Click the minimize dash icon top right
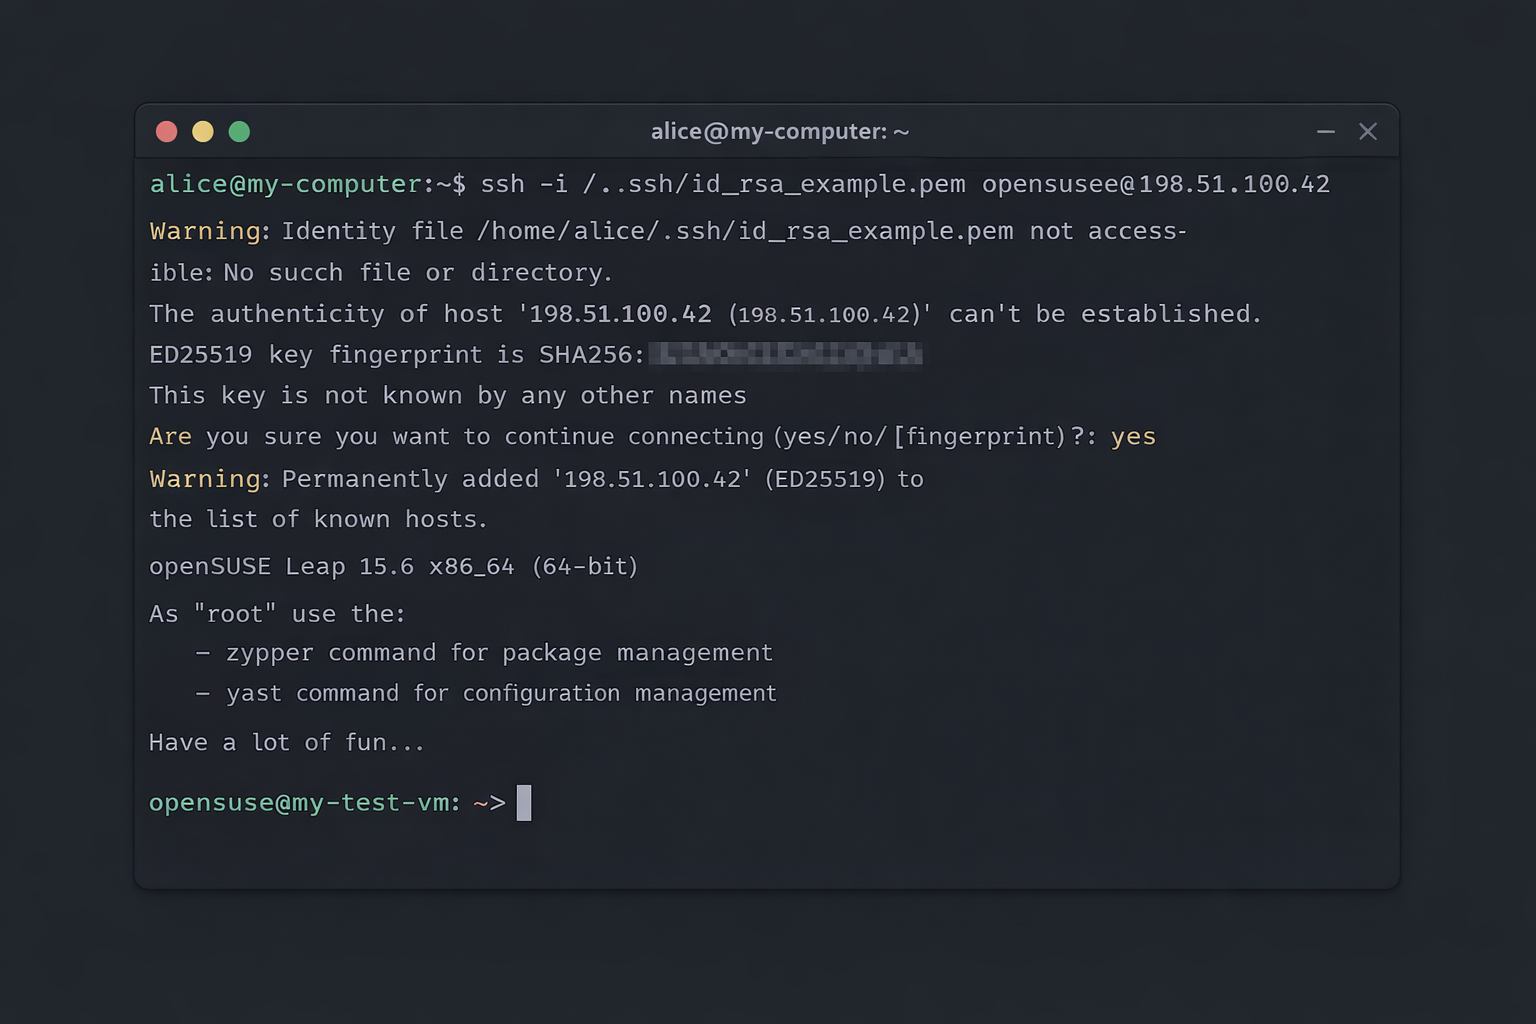The width and height of the screenshot is (1536, 1024). pyautogui.click(x=1326, y=131)
